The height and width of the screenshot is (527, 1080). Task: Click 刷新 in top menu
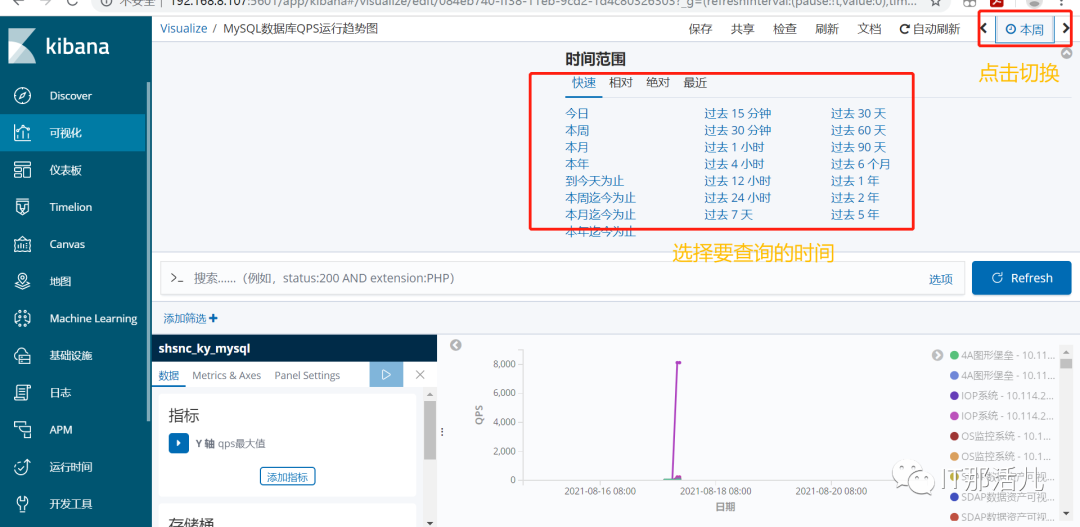click(x=827, y=30)
